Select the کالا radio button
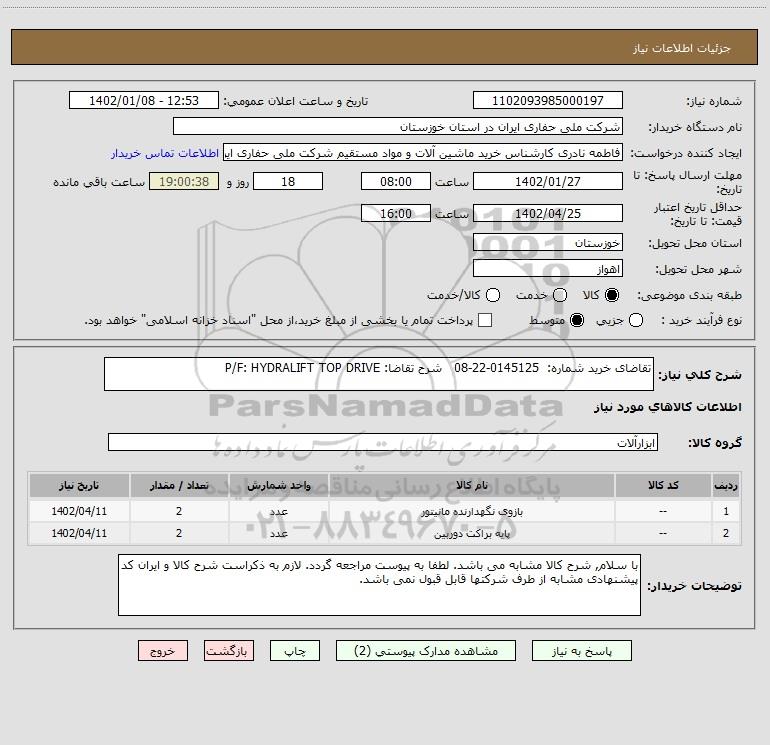The width and height of the screenshot is (770, 745). 612,295
